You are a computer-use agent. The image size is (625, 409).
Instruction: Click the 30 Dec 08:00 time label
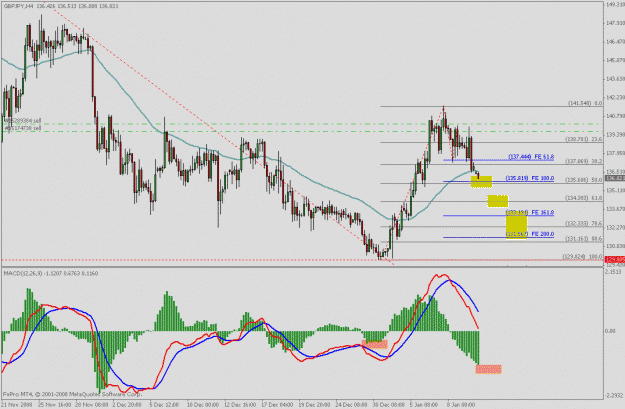pyautogui.click(x=389, y=405)
